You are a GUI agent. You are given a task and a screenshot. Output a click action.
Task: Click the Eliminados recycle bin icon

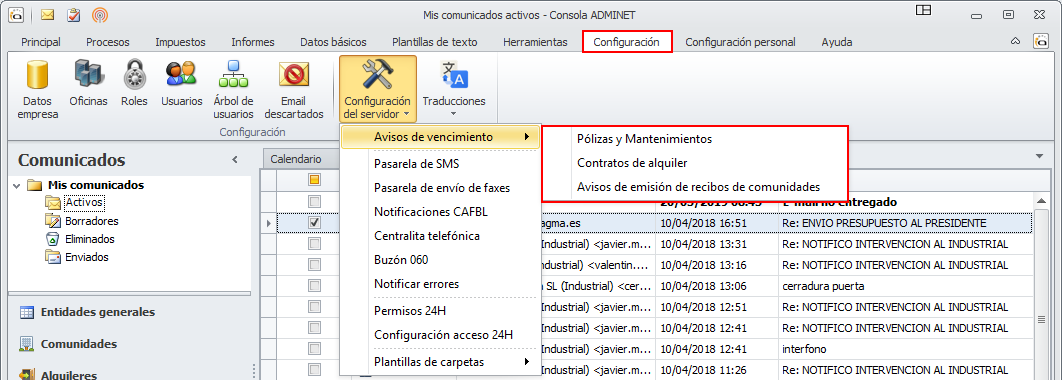pyautogui.click(x=53, y=238)
